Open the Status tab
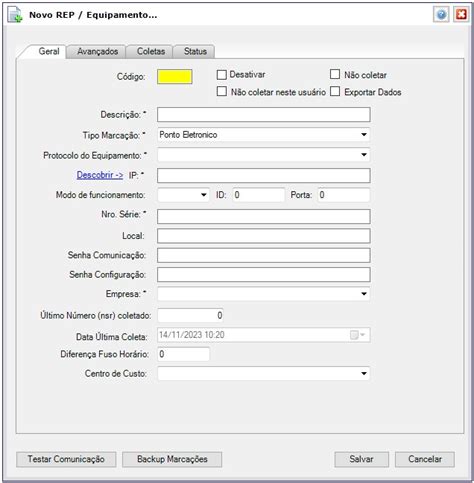 pos(195,52)
